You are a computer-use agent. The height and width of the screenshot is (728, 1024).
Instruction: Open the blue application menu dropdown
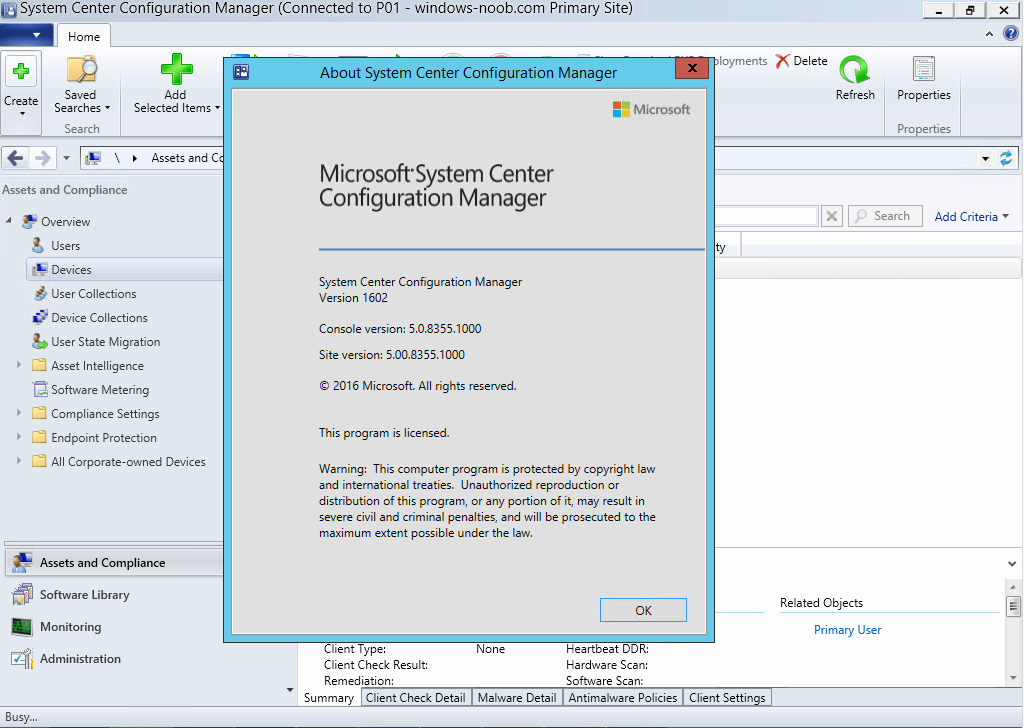click(x=27, y=35)
